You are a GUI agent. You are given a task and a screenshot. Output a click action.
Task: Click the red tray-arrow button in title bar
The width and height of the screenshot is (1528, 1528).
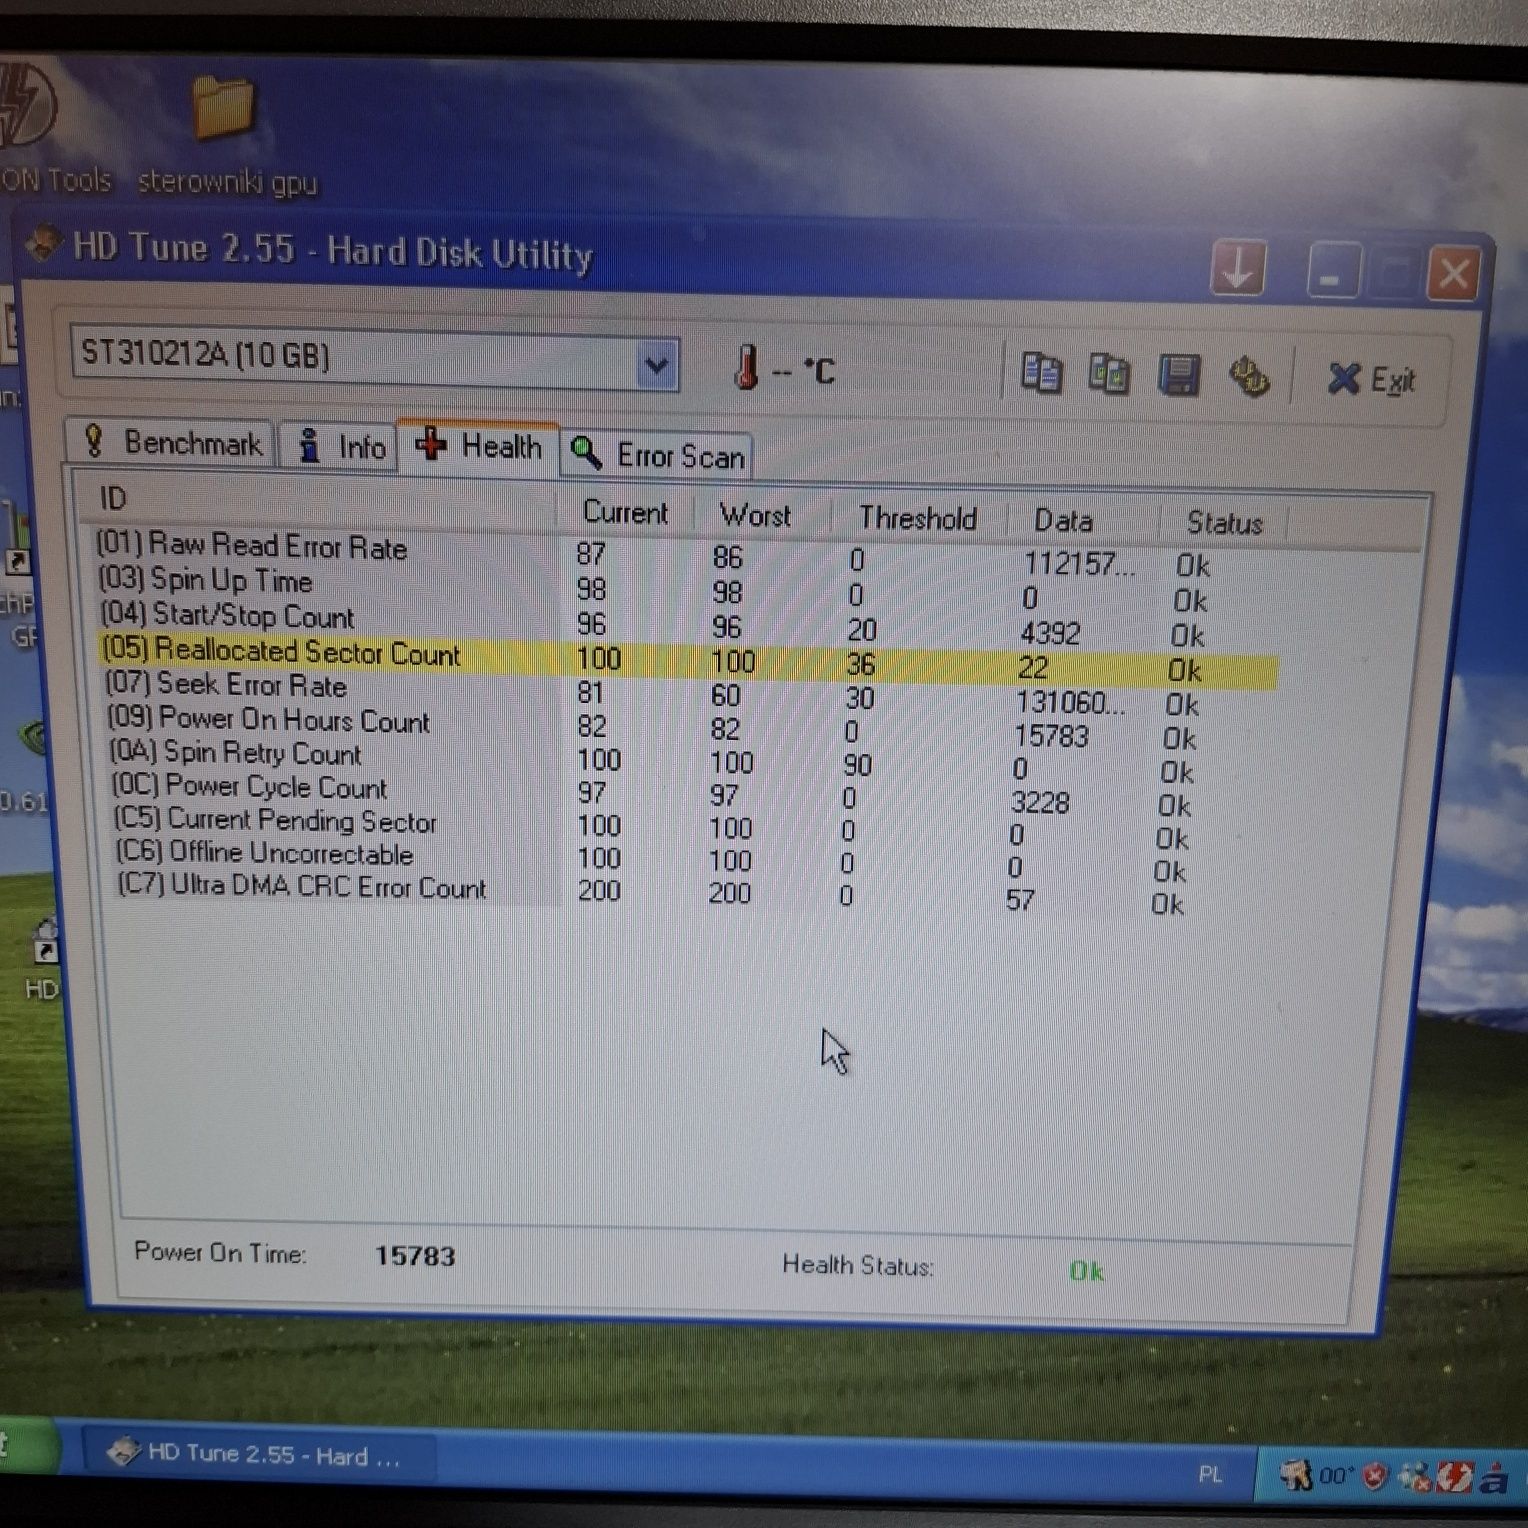click(1238, 268)
